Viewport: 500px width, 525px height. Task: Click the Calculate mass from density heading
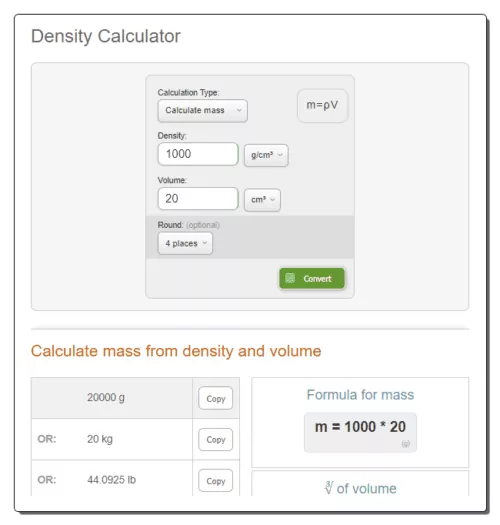[x=176, y=351]
